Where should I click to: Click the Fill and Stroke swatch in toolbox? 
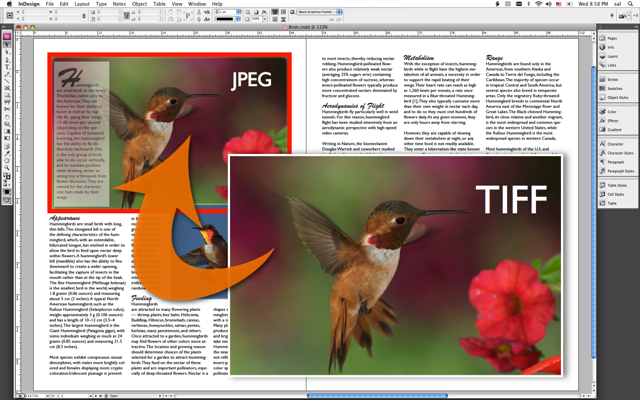[x=7, y=177]
